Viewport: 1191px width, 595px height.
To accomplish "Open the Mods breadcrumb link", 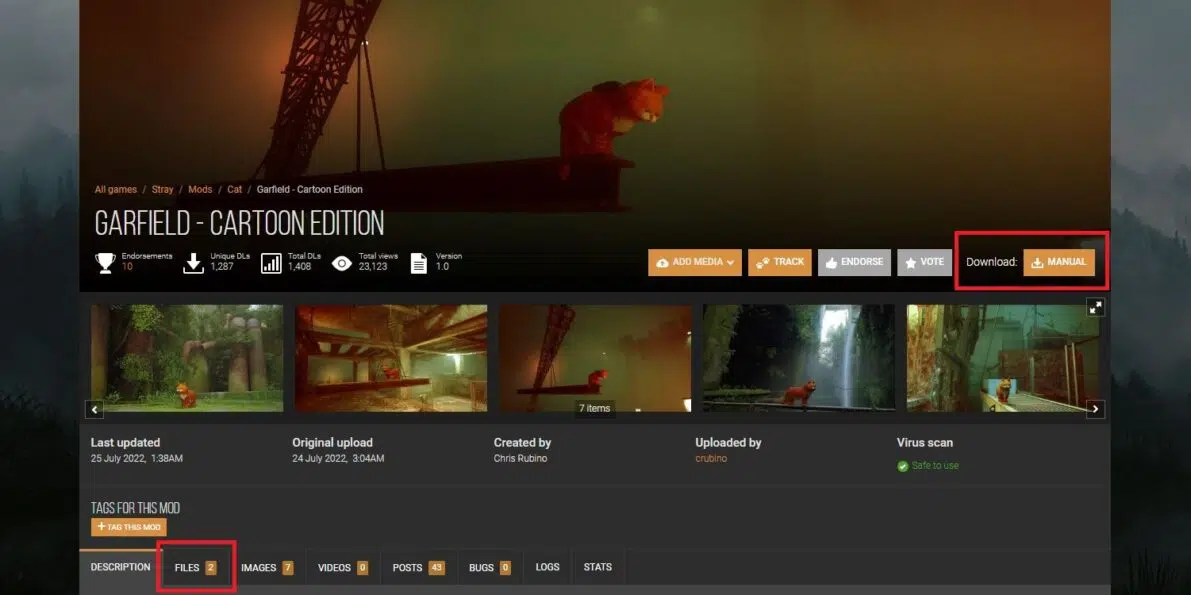I will pyautogui.click(x=201, y=189).
